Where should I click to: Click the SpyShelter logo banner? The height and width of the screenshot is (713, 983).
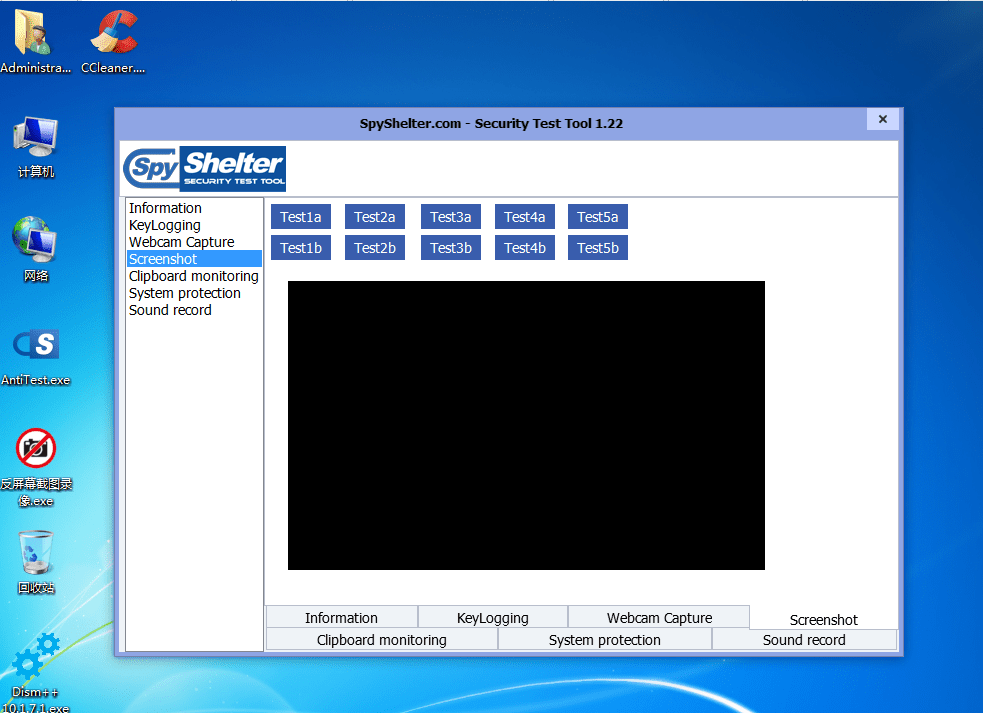click(x=204, y=168)
